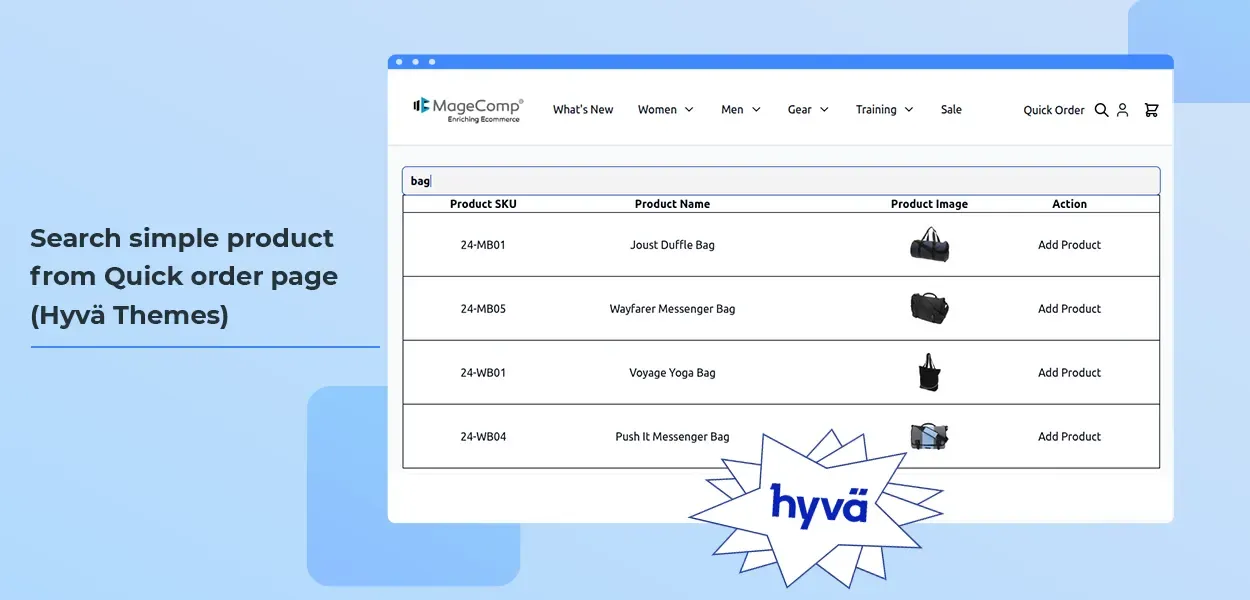Open the Quick Order link

1054,110
